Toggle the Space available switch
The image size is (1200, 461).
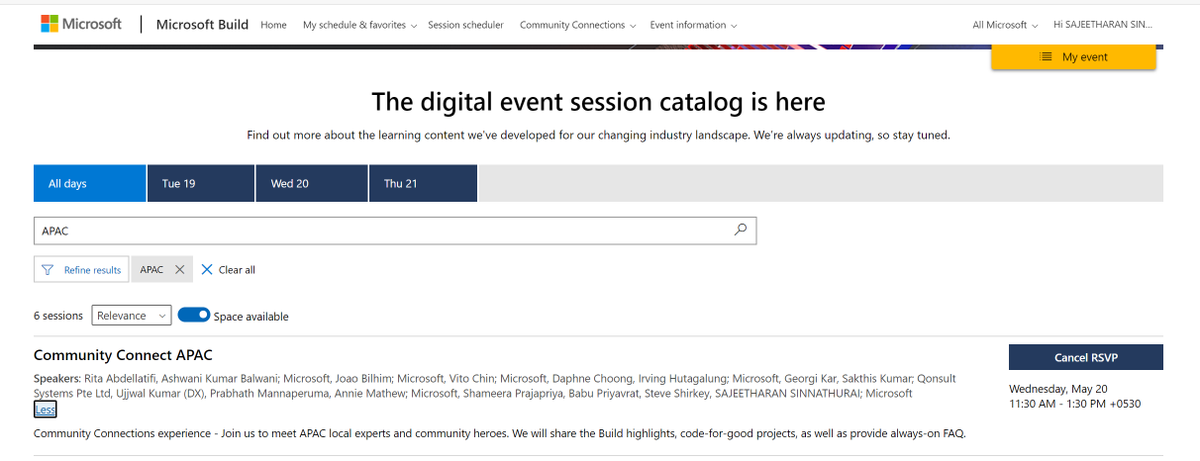(x=194, y=315)
